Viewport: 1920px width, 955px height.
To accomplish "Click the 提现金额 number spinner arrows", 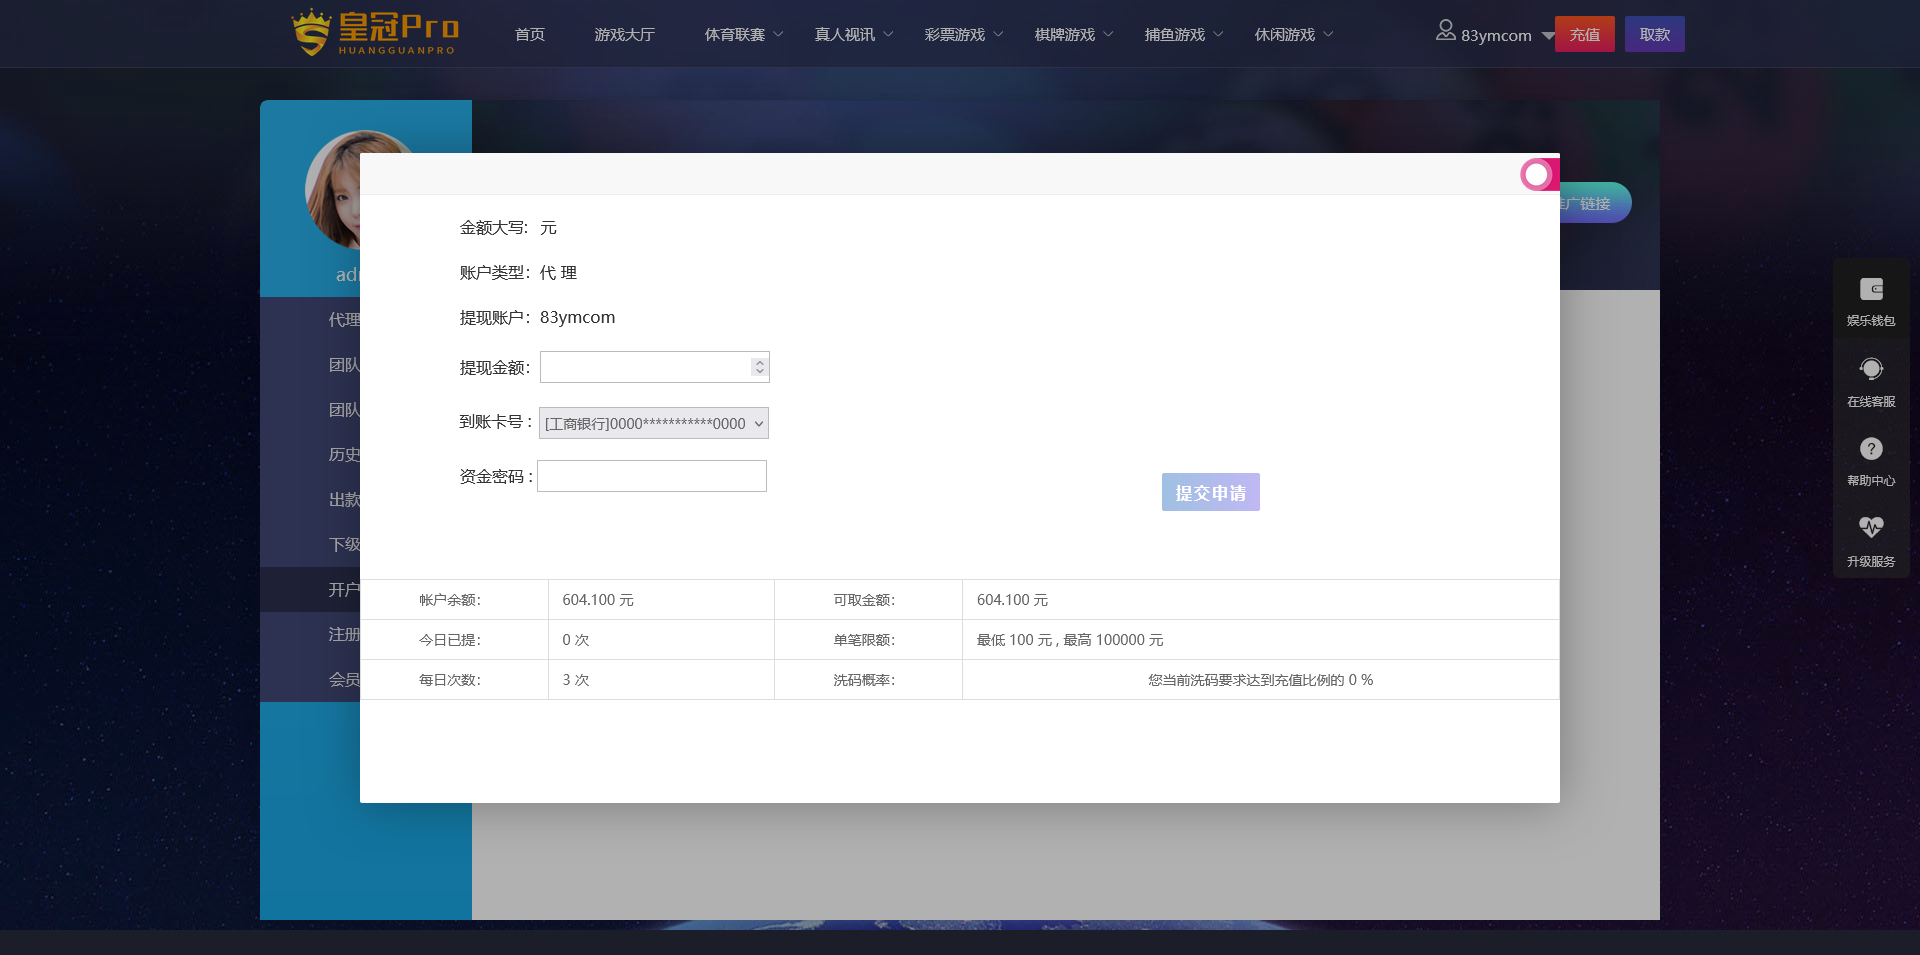I will pos(760,367).
